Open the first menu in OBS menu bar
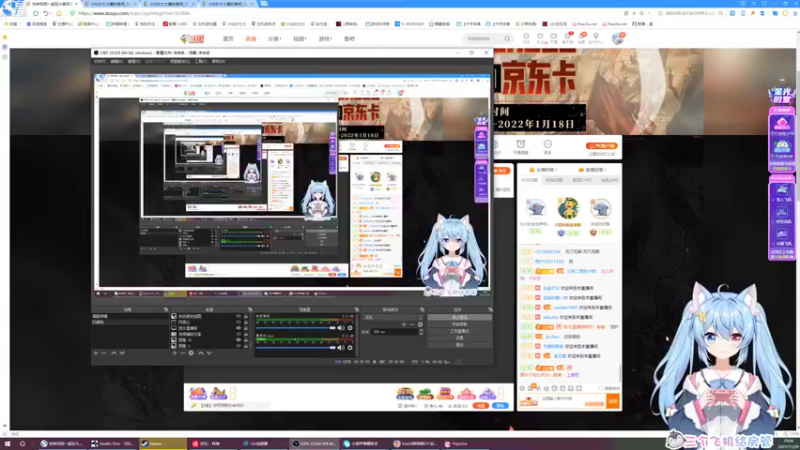 tap(99, 61)
